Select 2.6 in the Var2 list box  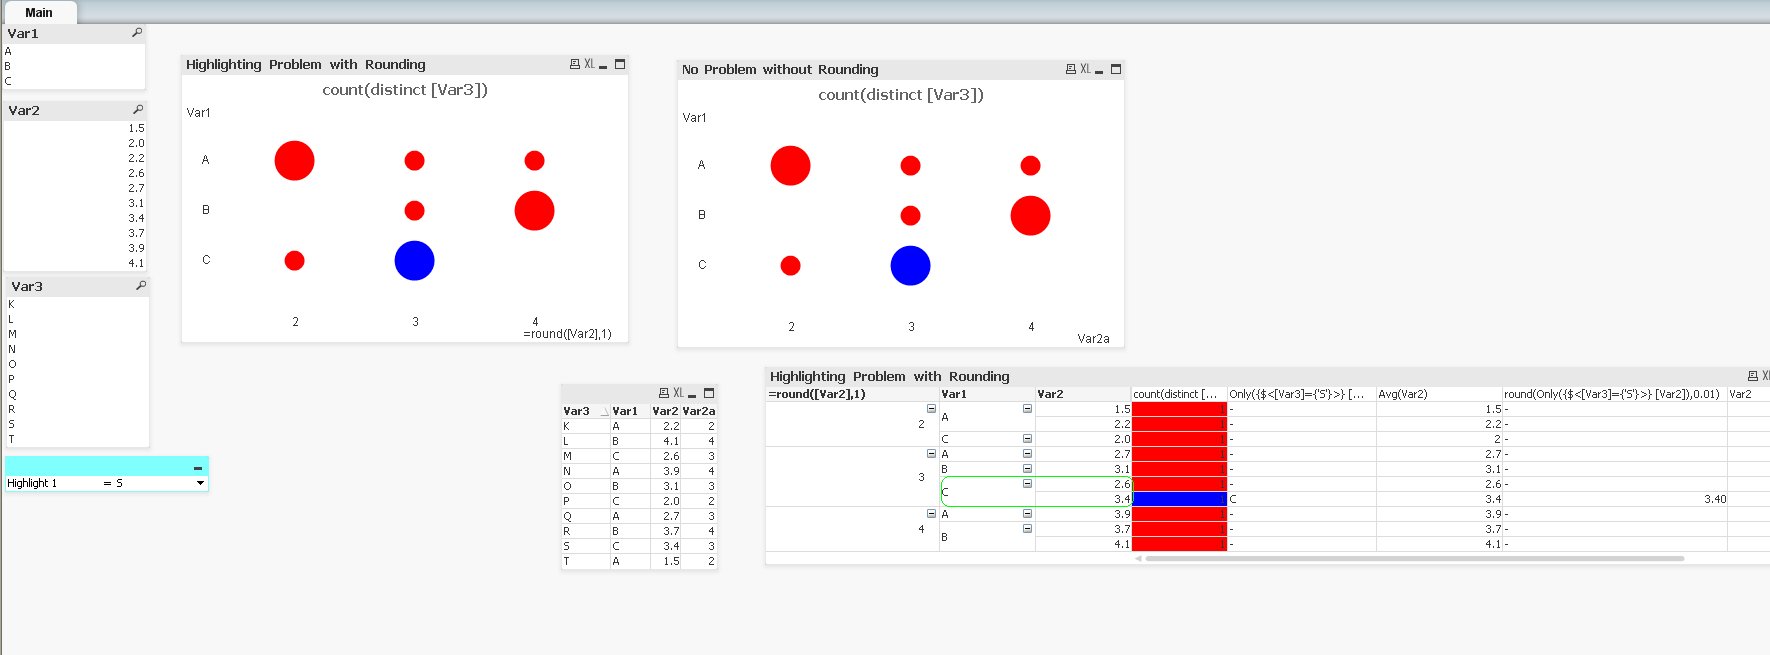point(75,173)
